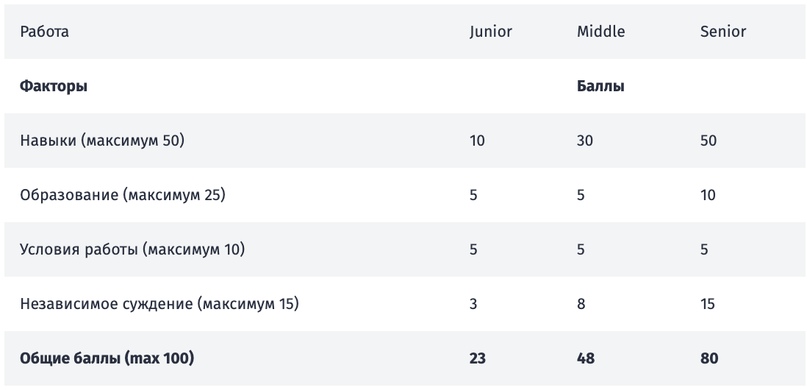Select the Условия работы (максимум 10) label
807x390 pixels.
point(132,250)
